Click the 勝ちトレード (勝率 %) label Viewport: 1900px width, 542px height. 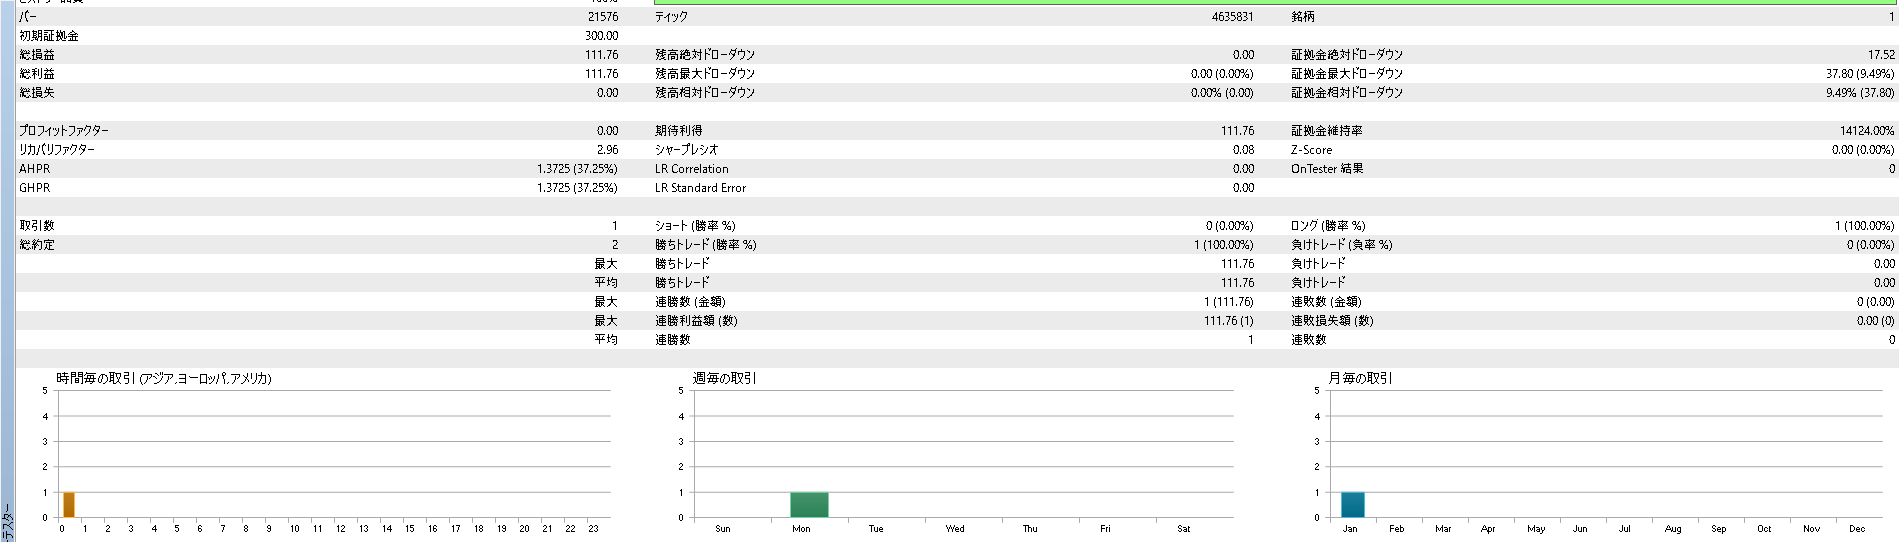706,245
